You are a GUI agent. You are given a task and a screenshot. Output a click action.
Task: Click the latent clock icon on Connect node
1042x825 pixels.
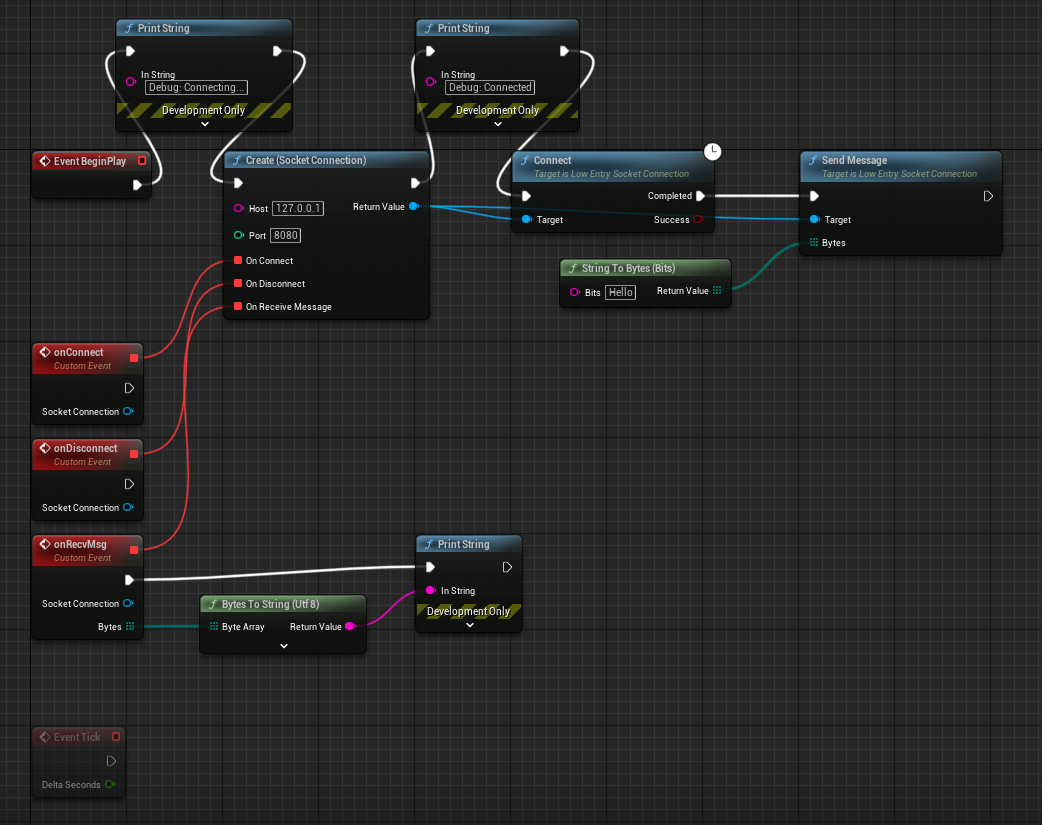[712, 152]
